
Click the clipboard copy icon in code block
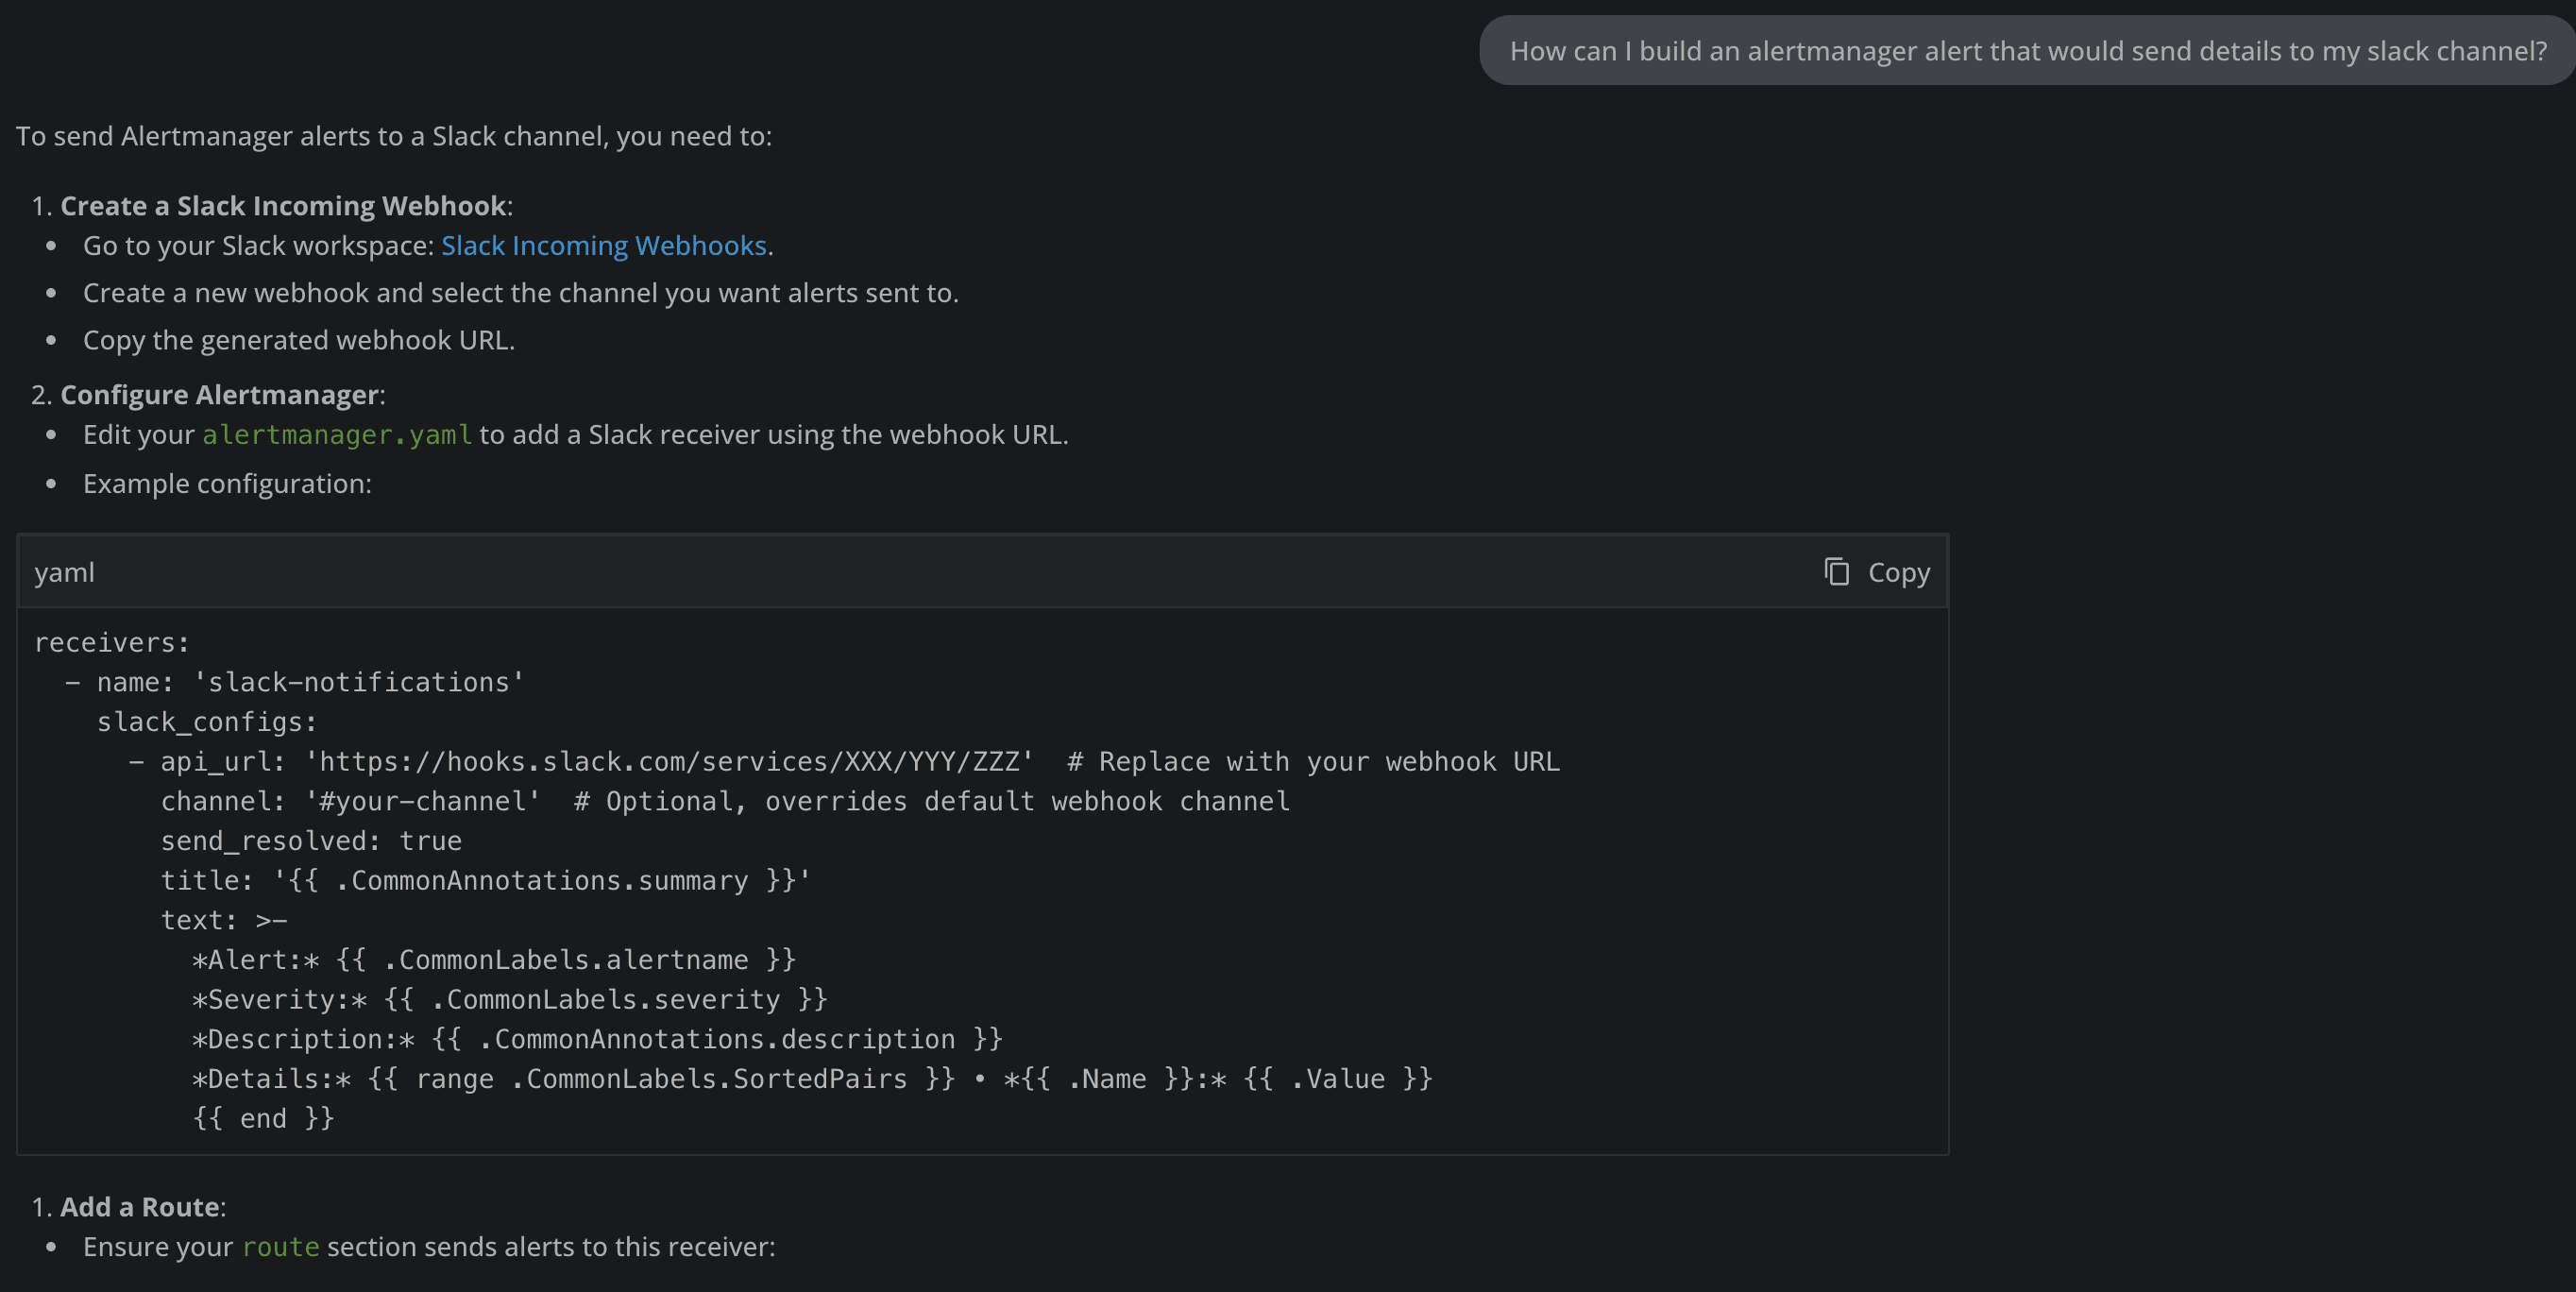[x=1836, y=572]
